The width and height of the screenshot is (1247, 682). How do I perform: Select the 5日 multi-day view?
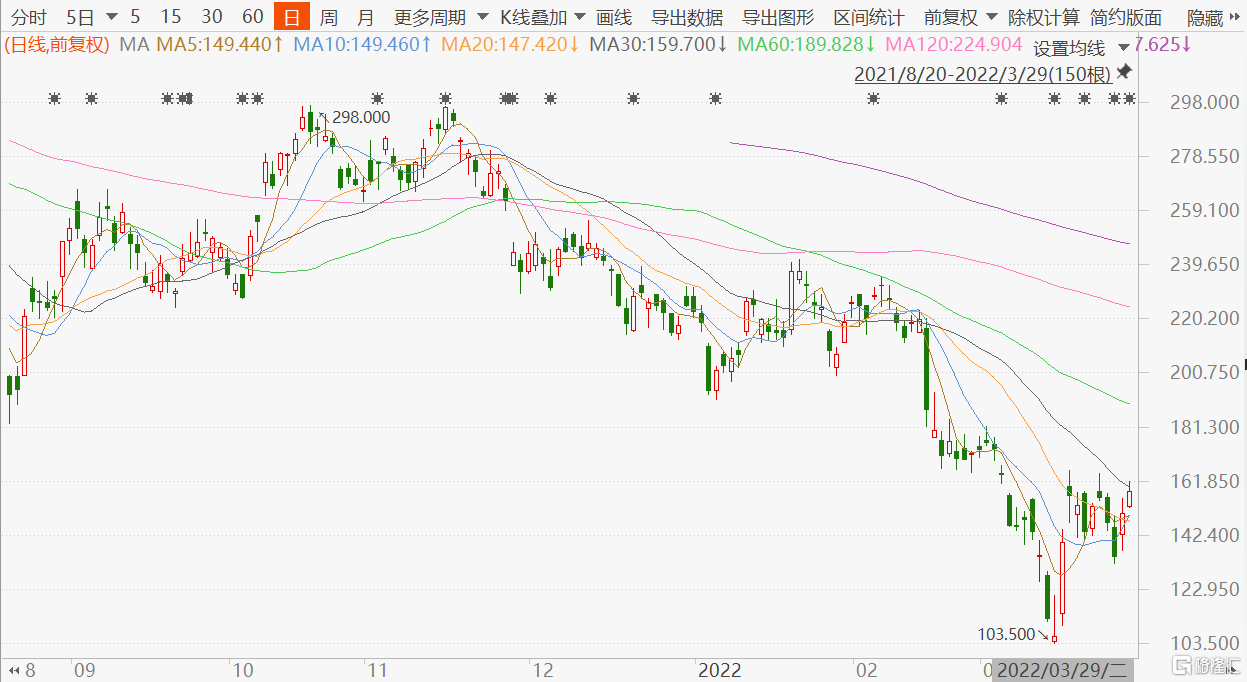(x=81, y=17)
